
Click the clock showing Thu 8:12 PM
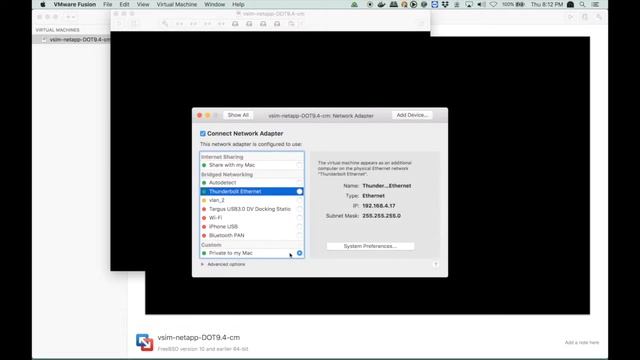click(x=547, y=4)
